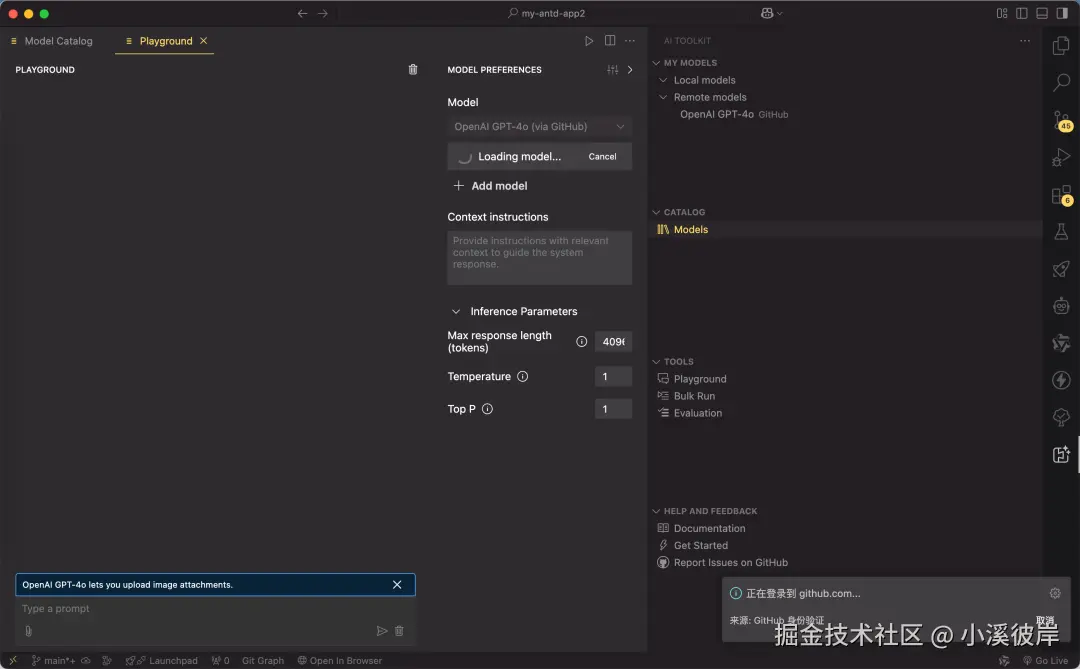1080x669 pixels.
Task: Open the robot face icon in activity bar
Action: (1061, 305)
